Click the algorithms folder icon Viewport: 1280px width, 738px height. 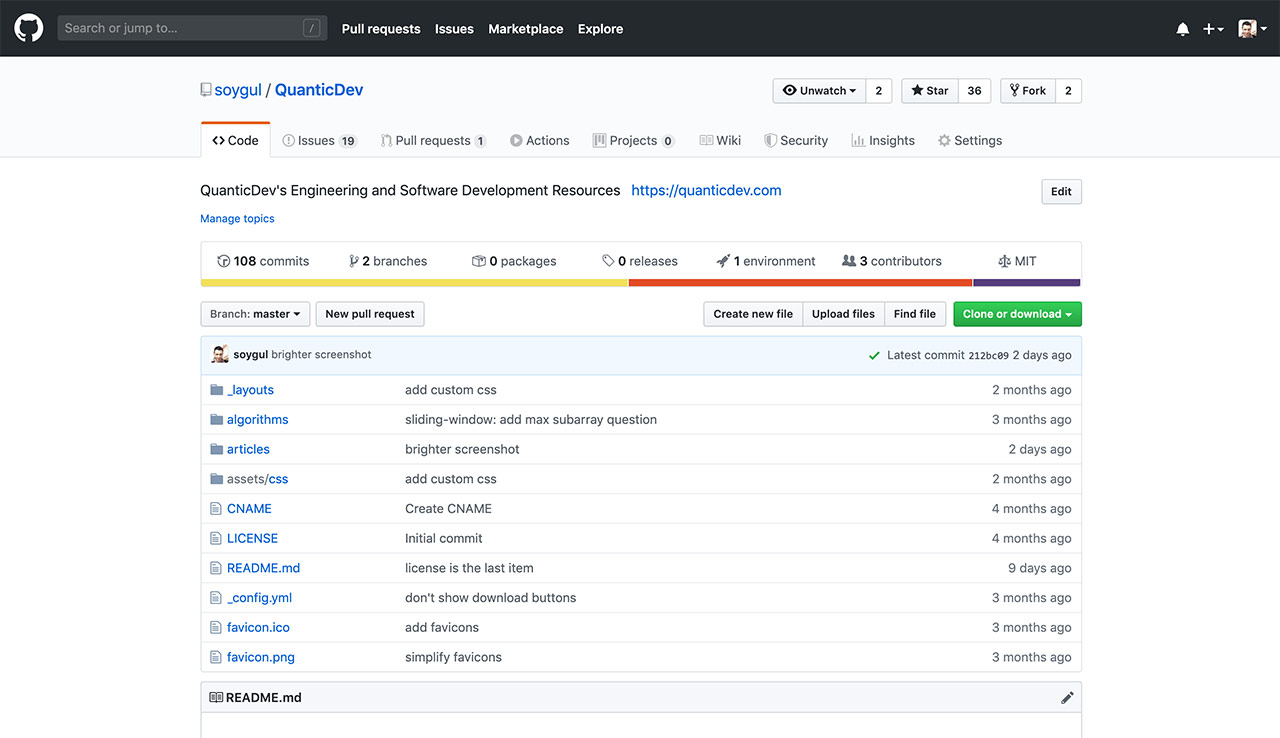(x=217, y=420)
